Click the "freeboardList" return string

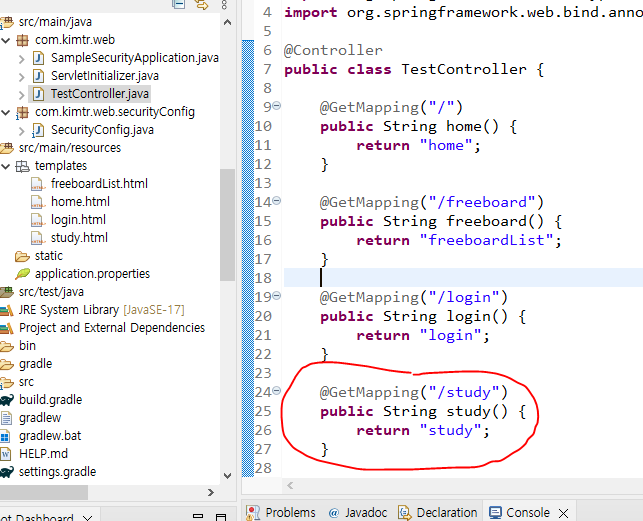(x=486, y=240)
